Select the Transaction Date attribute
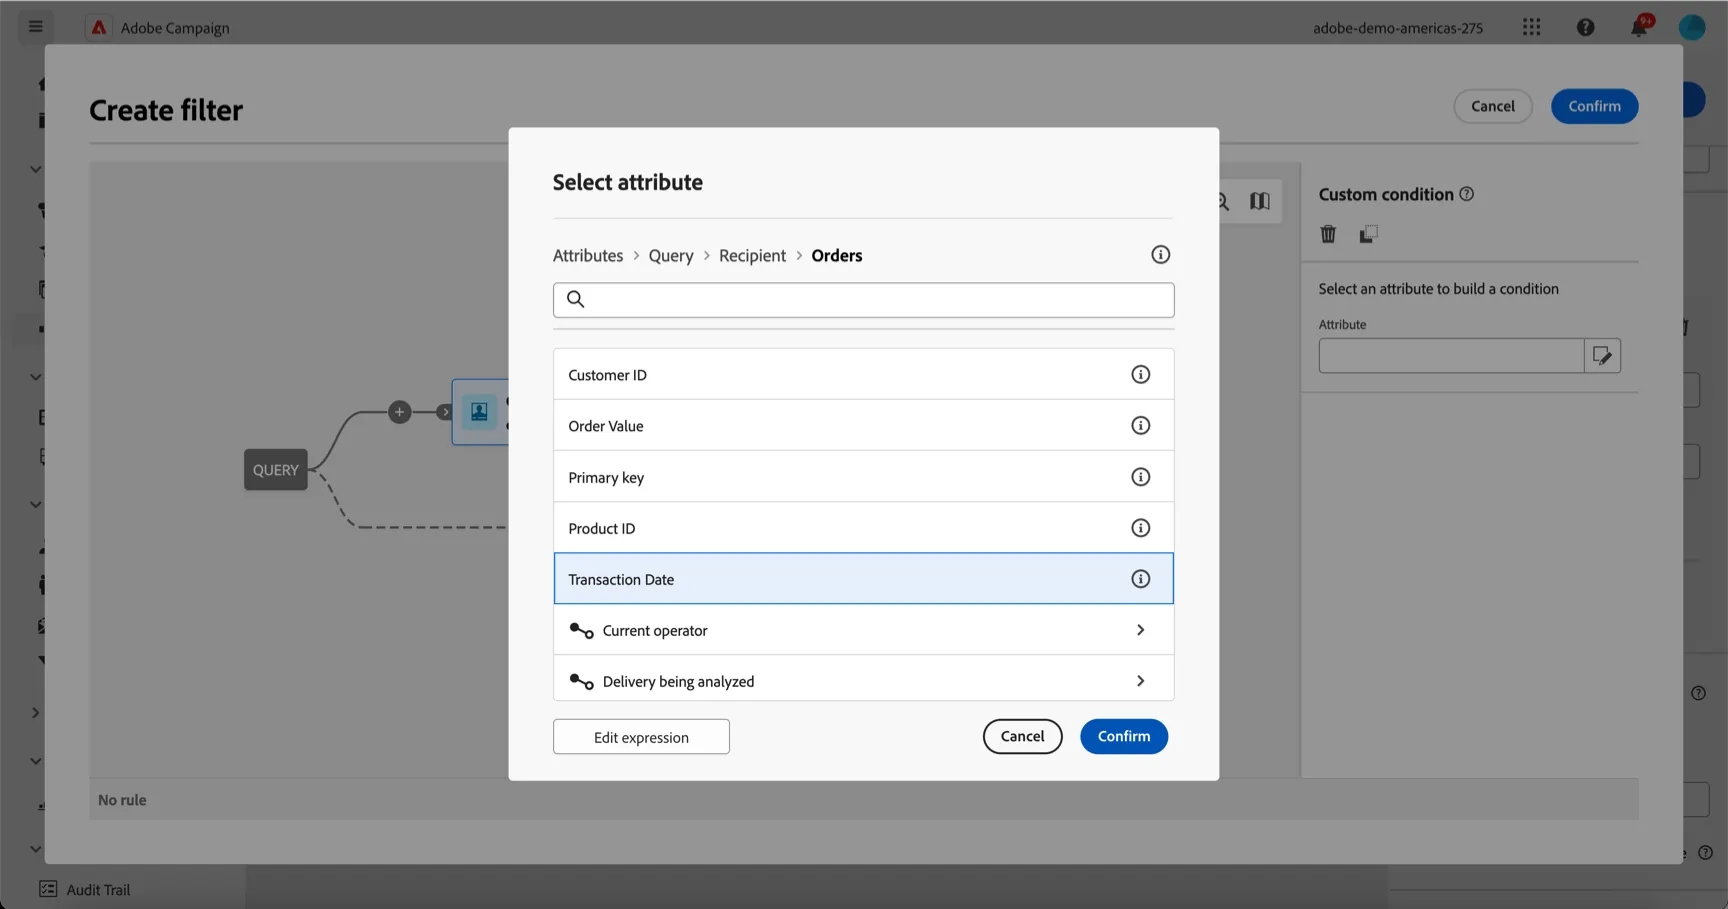 (x=864, y=579)
